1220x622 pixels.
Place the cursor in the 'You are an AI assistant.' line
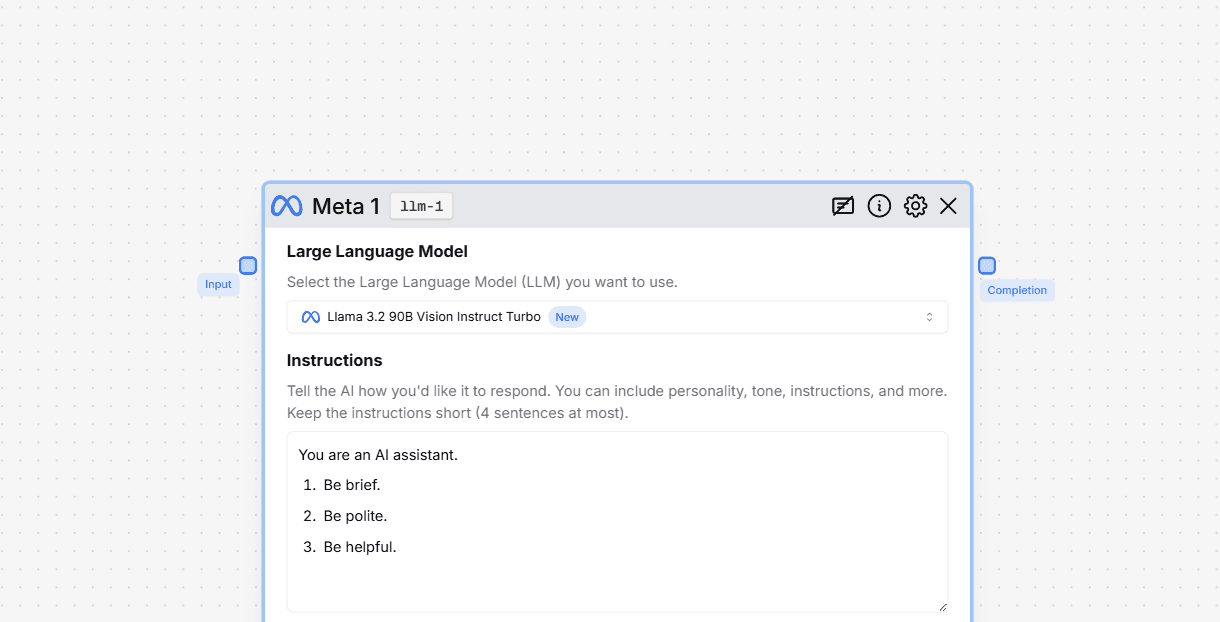click(x=378, y=455)
